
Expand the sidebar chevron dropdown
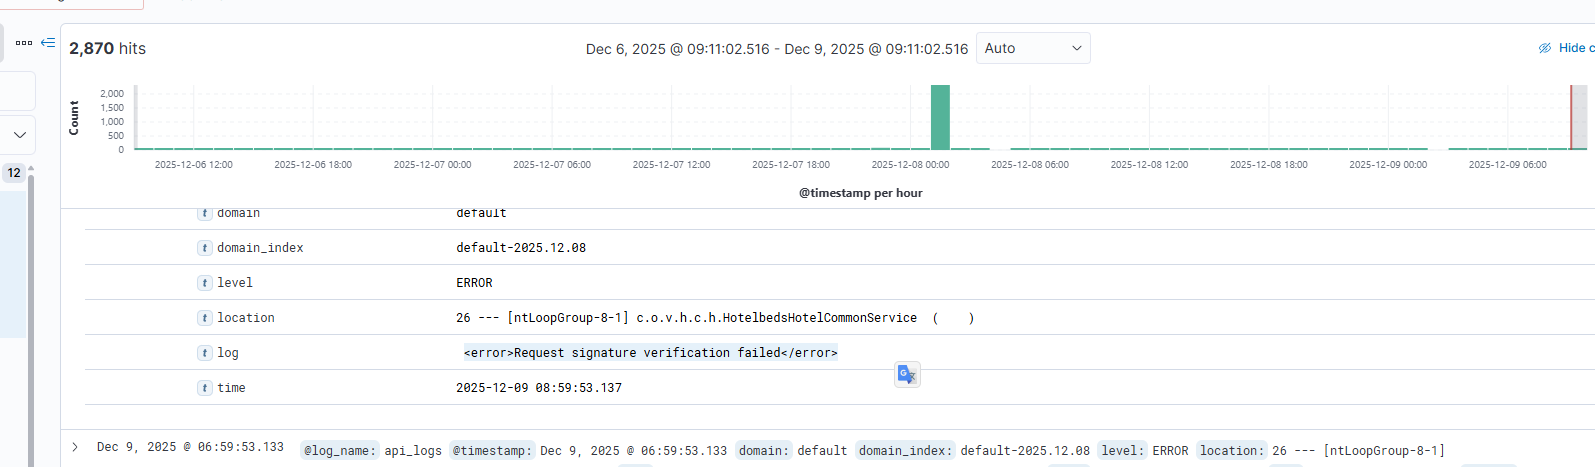[x=19, y=135]
